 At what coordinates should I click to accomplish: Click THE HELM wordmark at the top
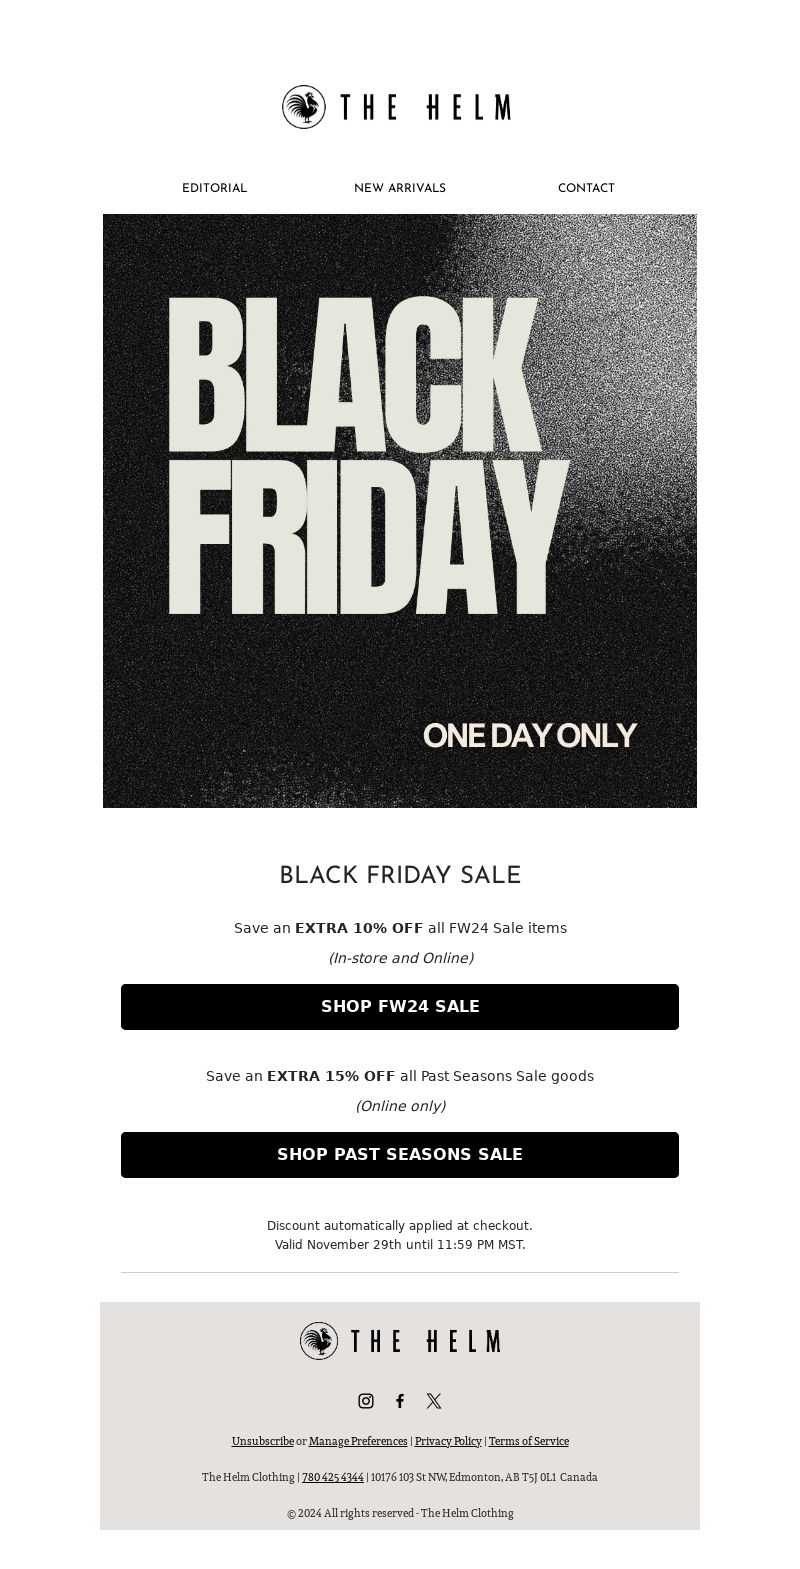tap(425, 107)
